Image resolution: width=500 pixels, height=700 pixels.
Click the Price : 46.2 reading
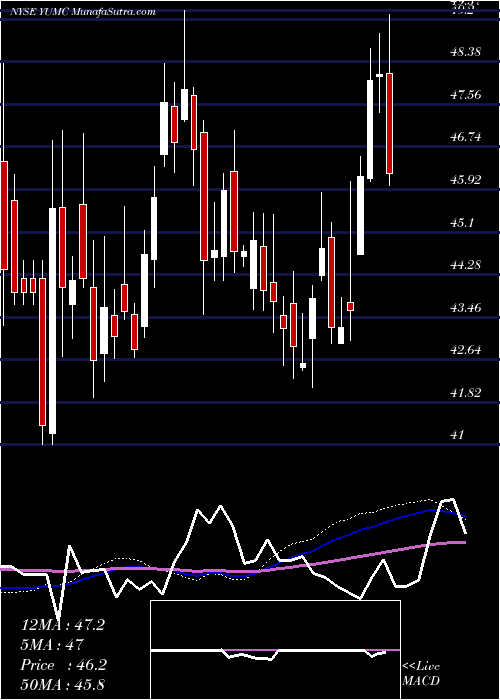63,665
